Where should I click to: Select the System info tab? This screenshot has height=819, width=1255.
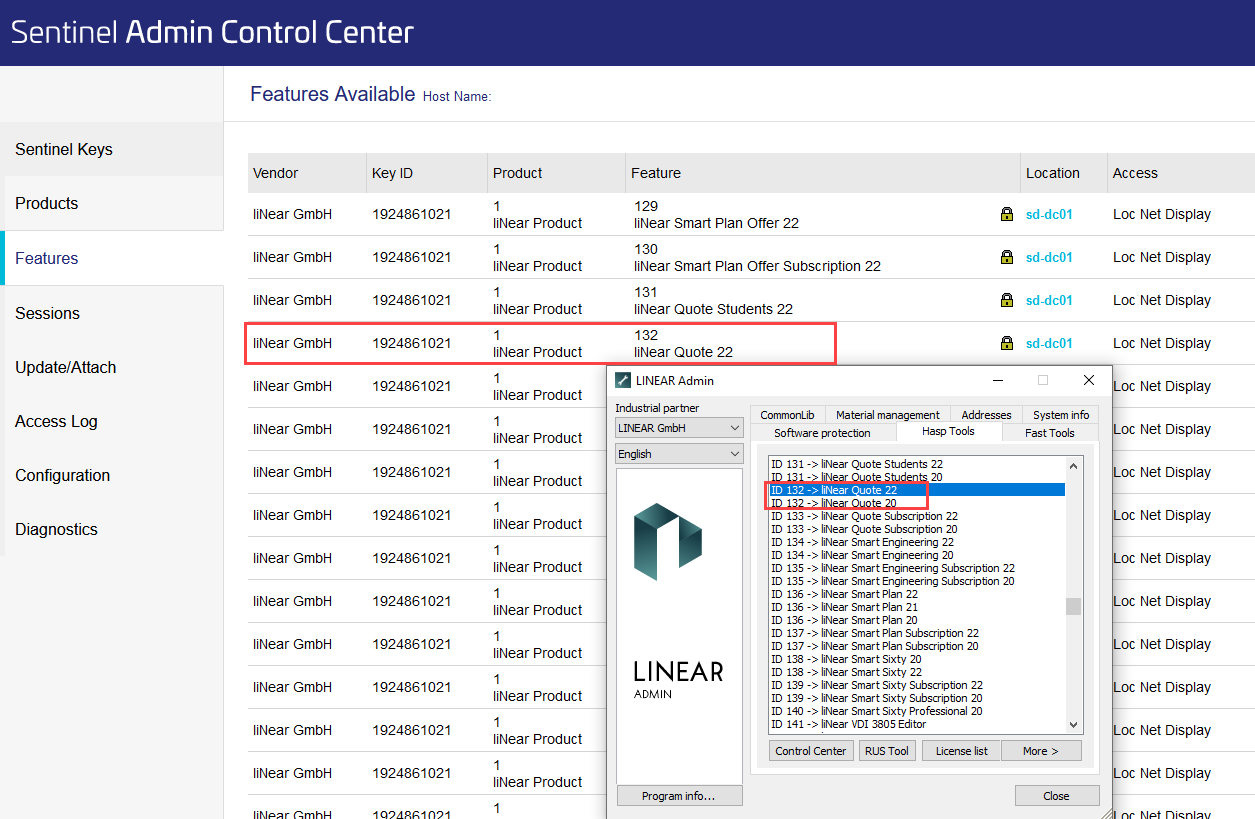[x=1061, y=414]
